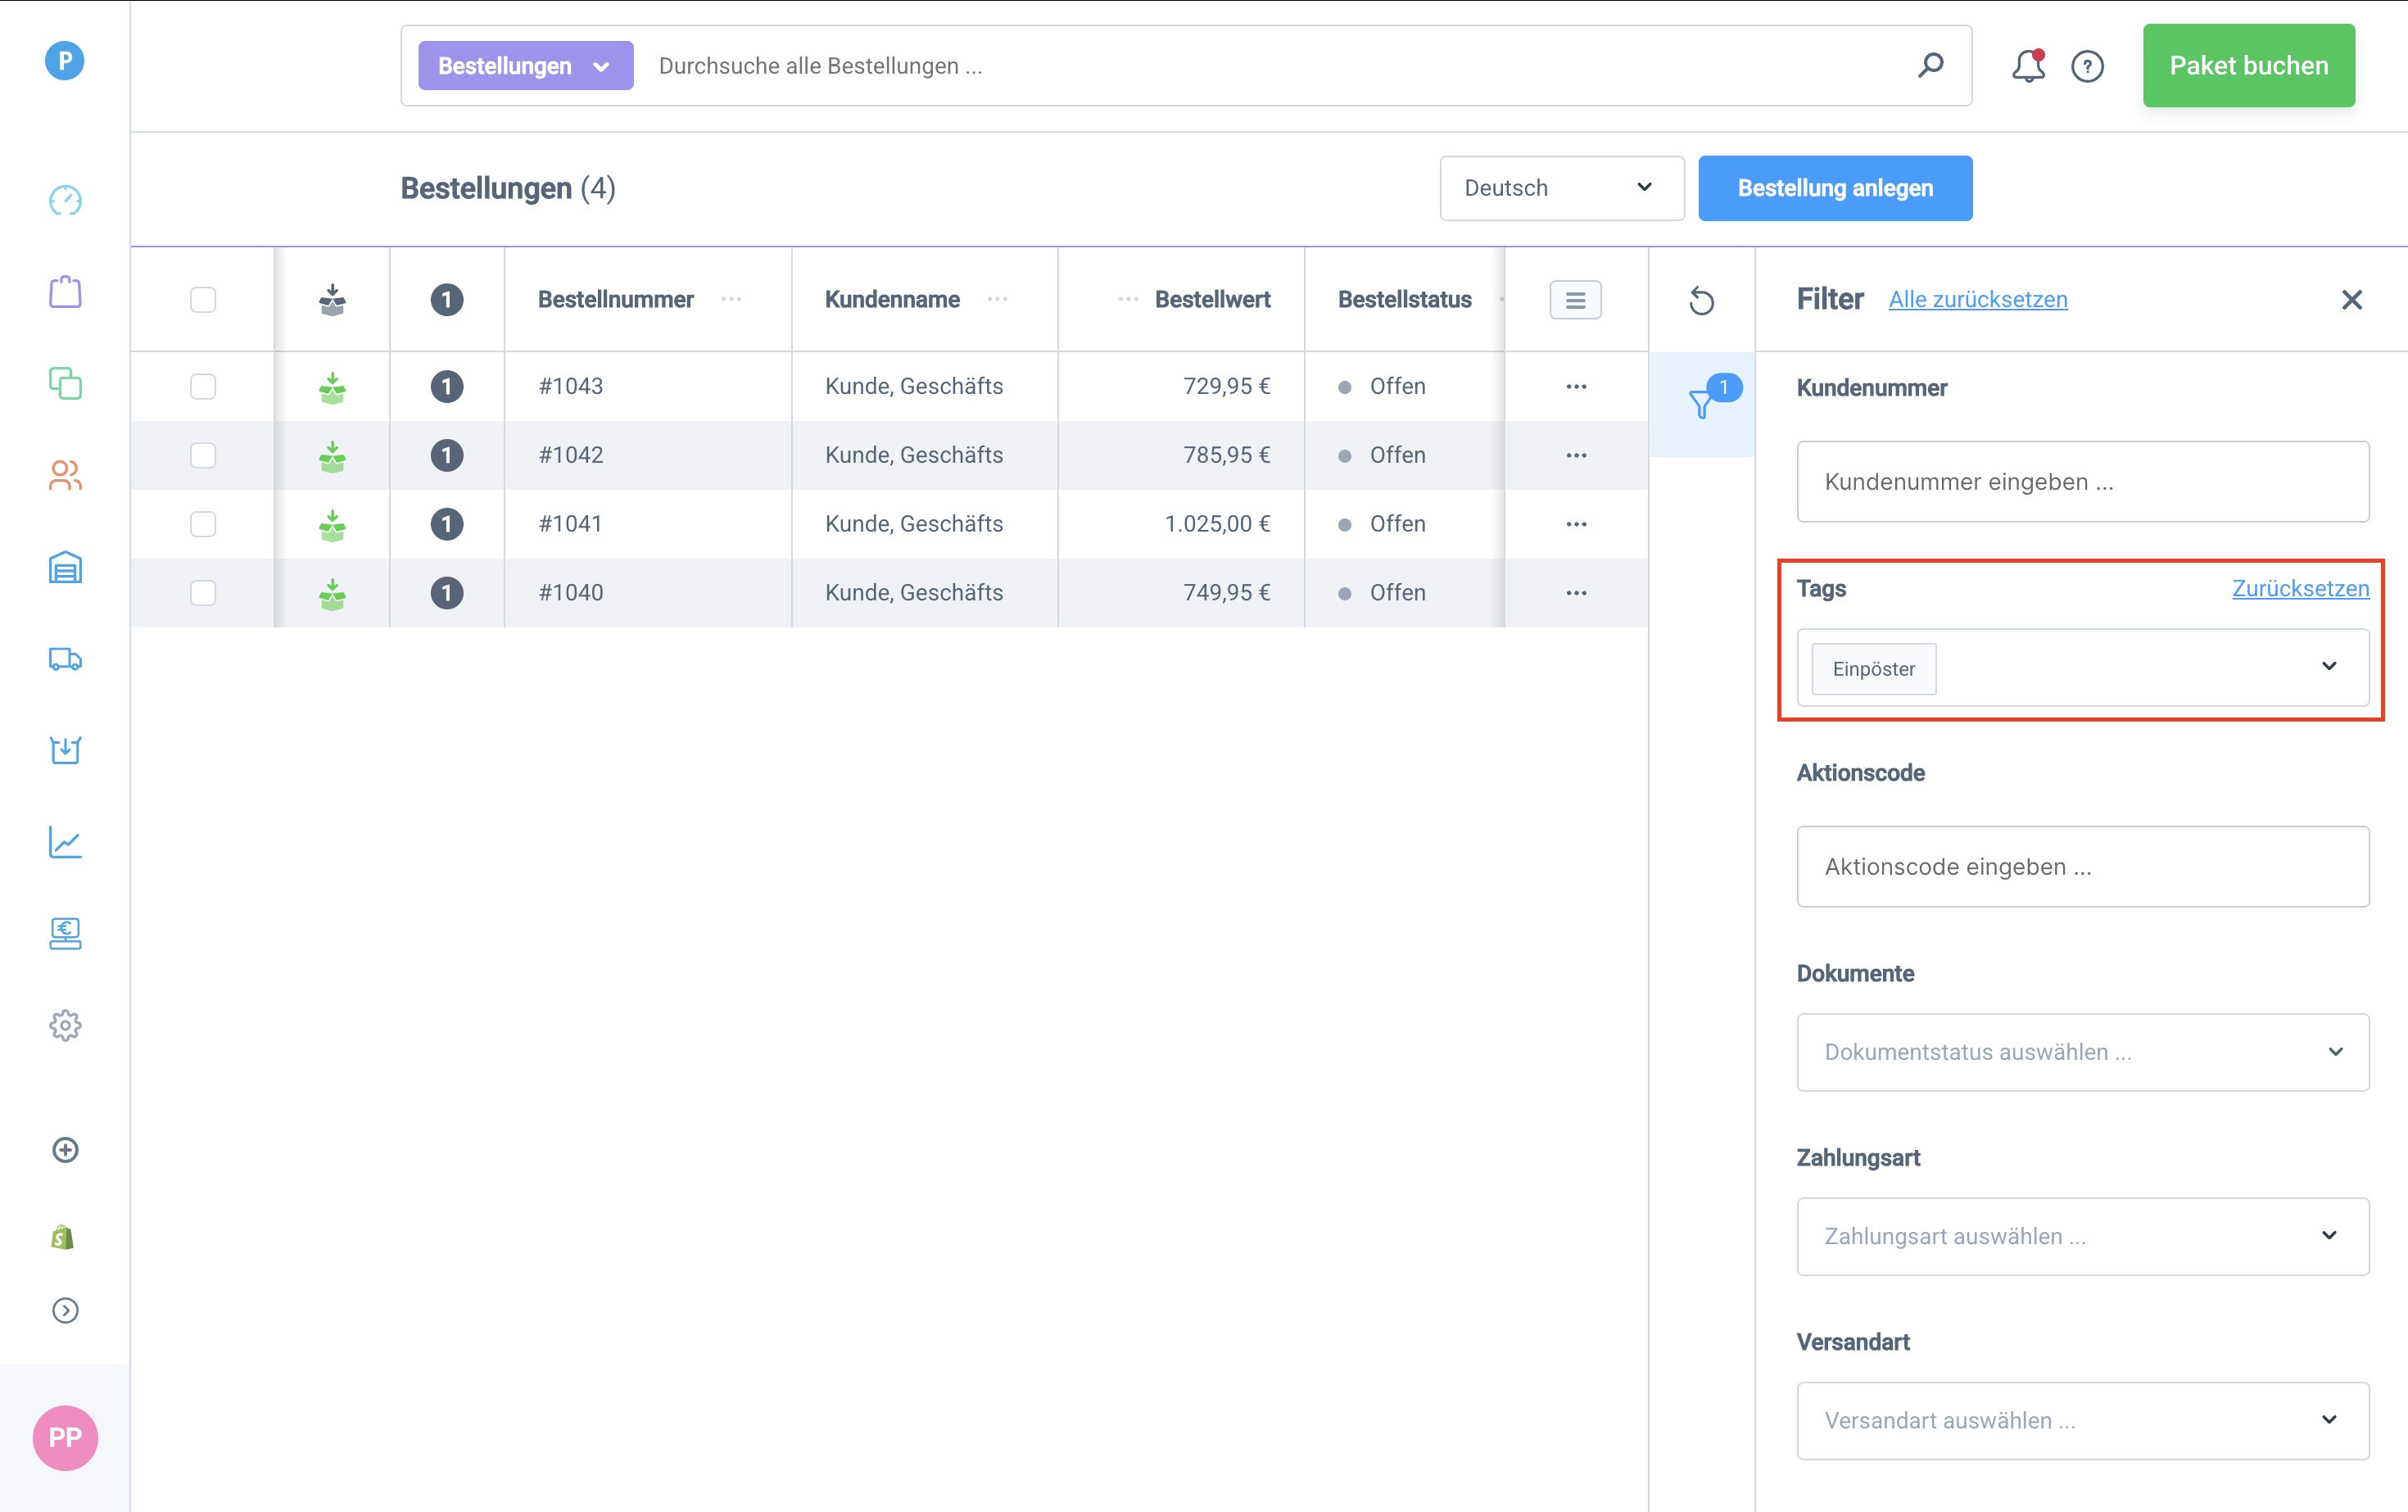Click the reset circular arrow icon
The image size is (2408, 1512).
pos(1701,300)
